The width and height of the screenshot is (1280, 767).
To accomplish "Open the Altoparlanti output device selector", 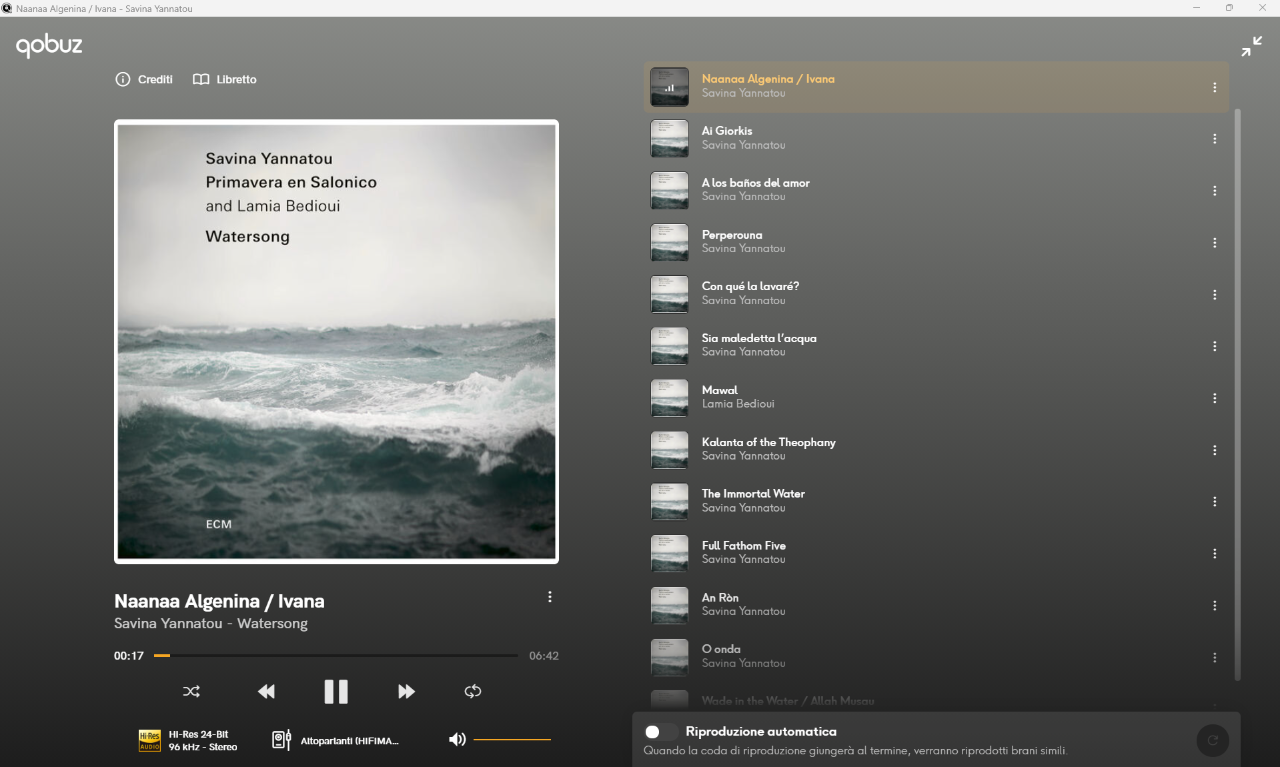I will click(x=335, y=740).
